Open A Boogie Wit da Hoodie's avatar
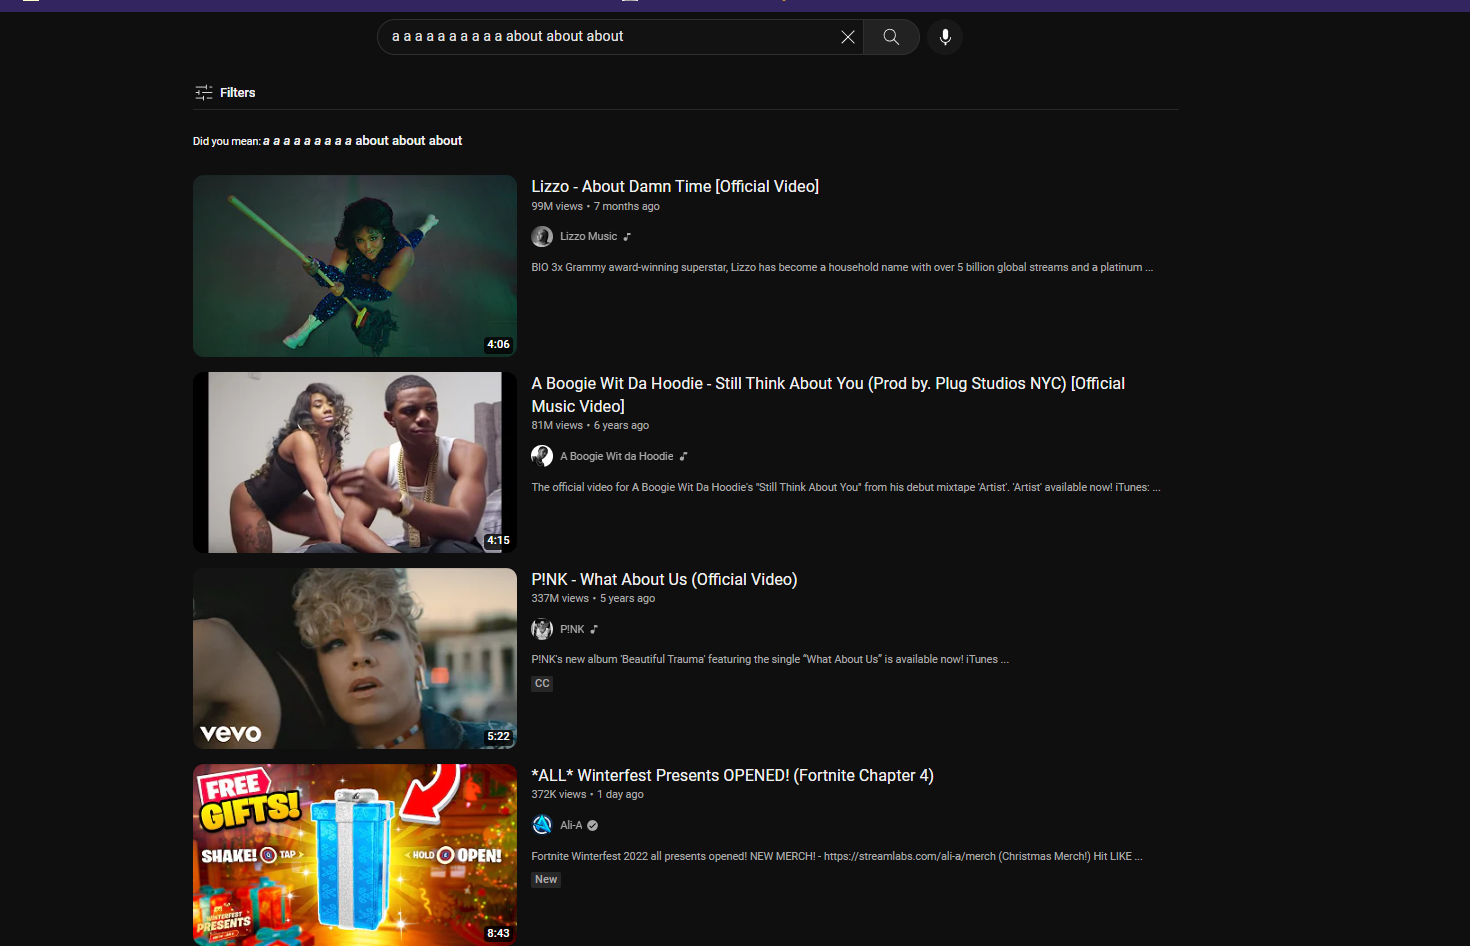Screen dimensions: 1470x946 coord(542,456)
